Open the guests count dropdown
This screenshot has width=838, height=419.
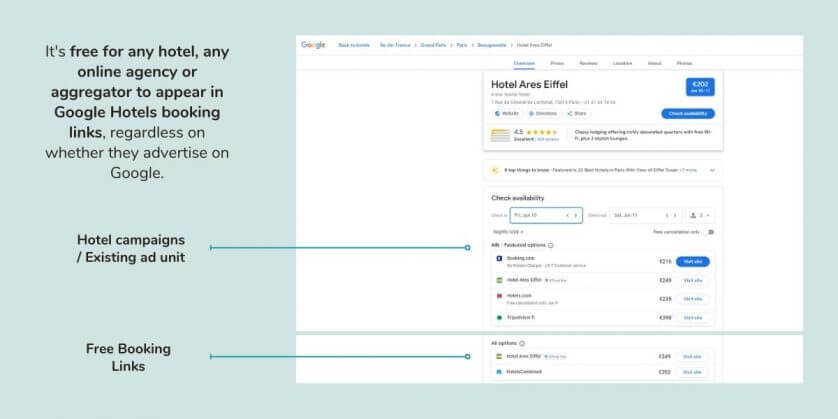tap(700, 215)
